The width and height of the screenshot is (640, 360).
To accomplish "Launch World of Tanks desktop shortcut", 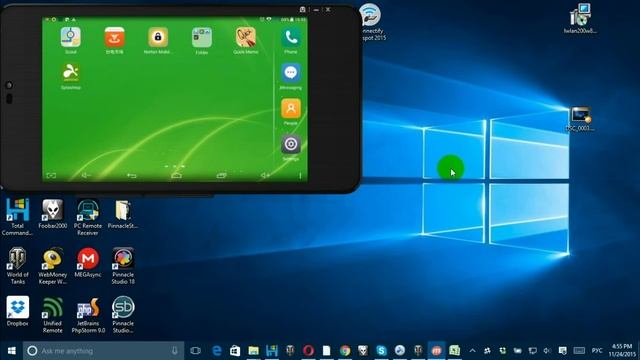I will tap(17, 266).
